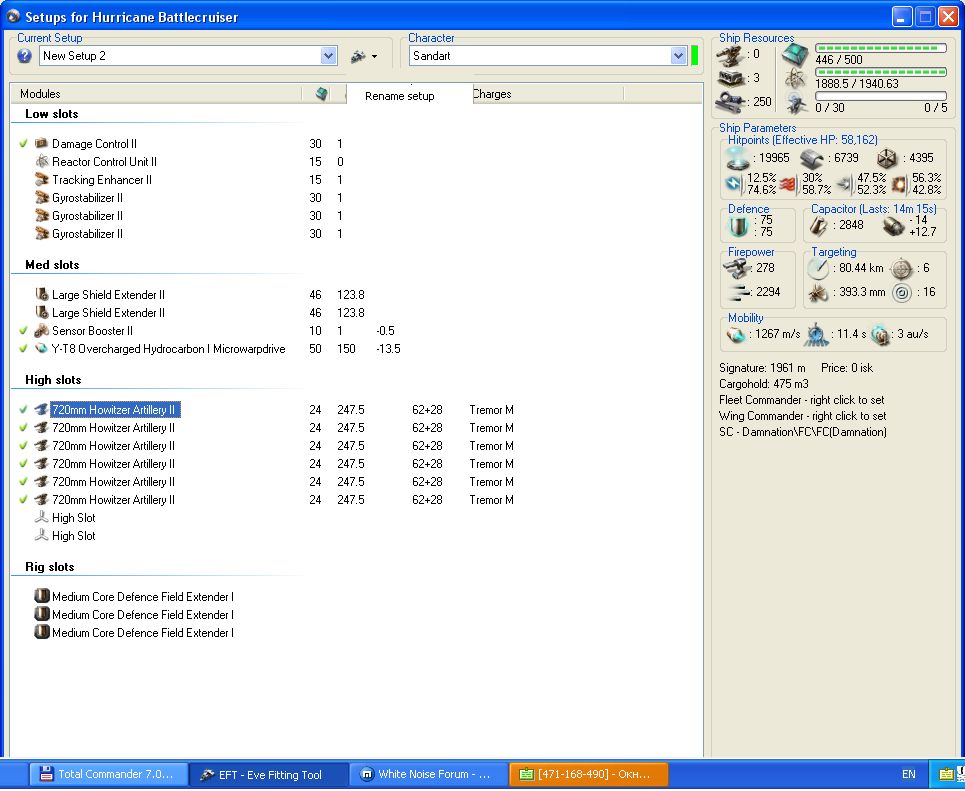Click the CPU resource icon

pyautogui.click(x=795, y=55)
